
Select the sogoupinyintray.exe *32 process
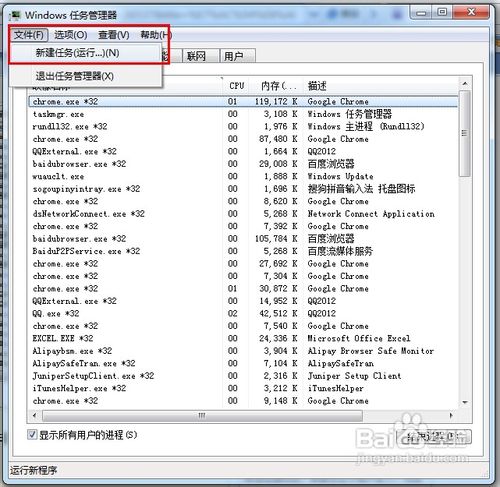[x=243, y=189]
